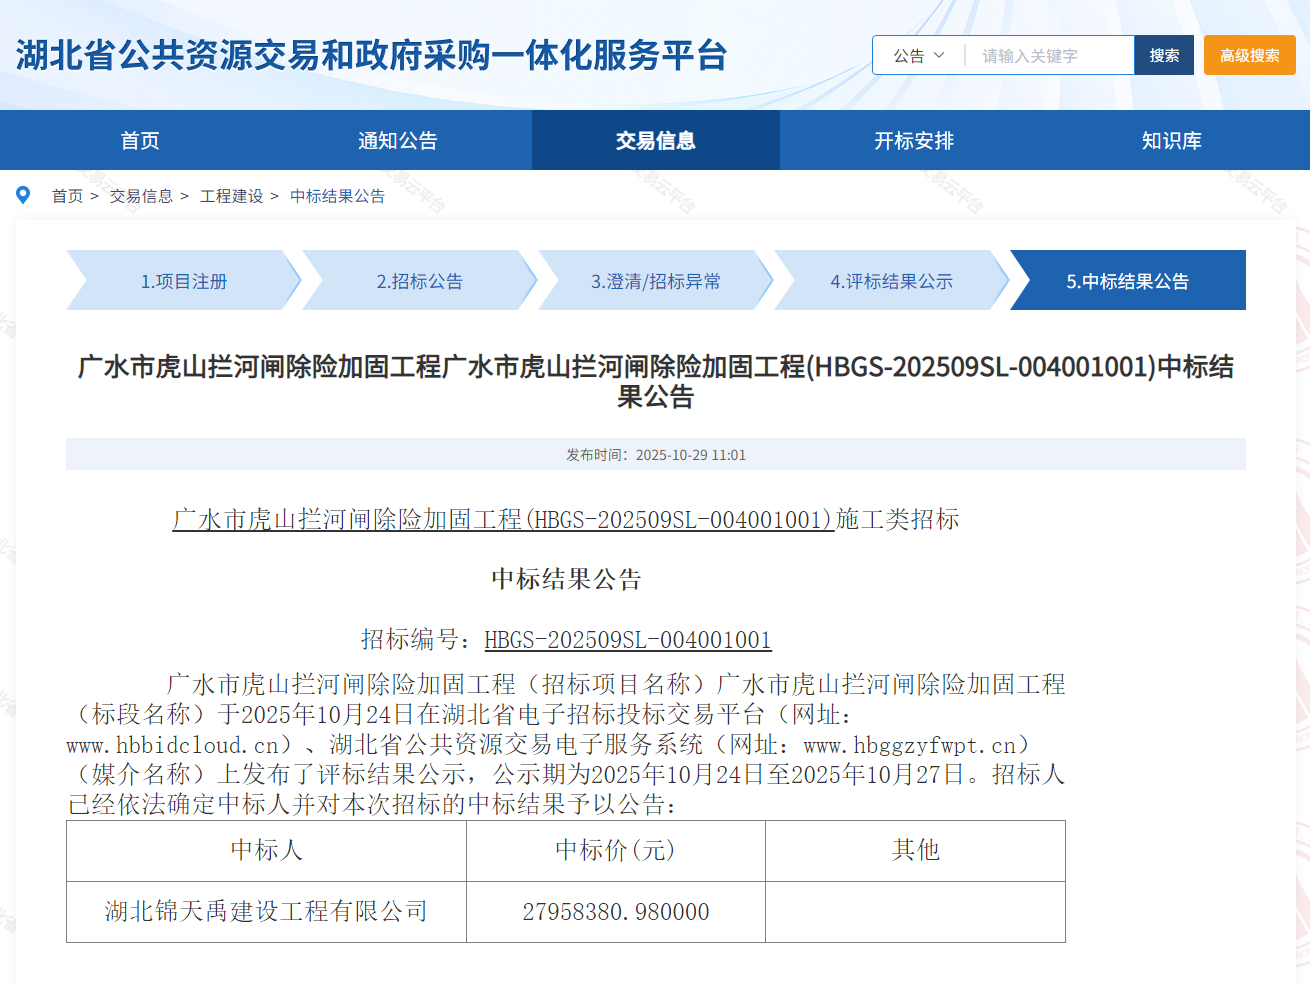
Task: Click the 搜索 search button
Action: [1163, 55]
